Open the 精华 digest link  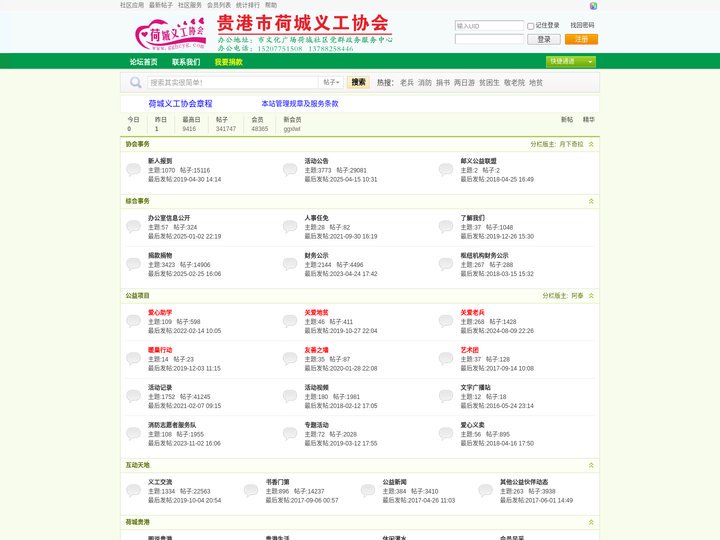(x=589, y=119)
